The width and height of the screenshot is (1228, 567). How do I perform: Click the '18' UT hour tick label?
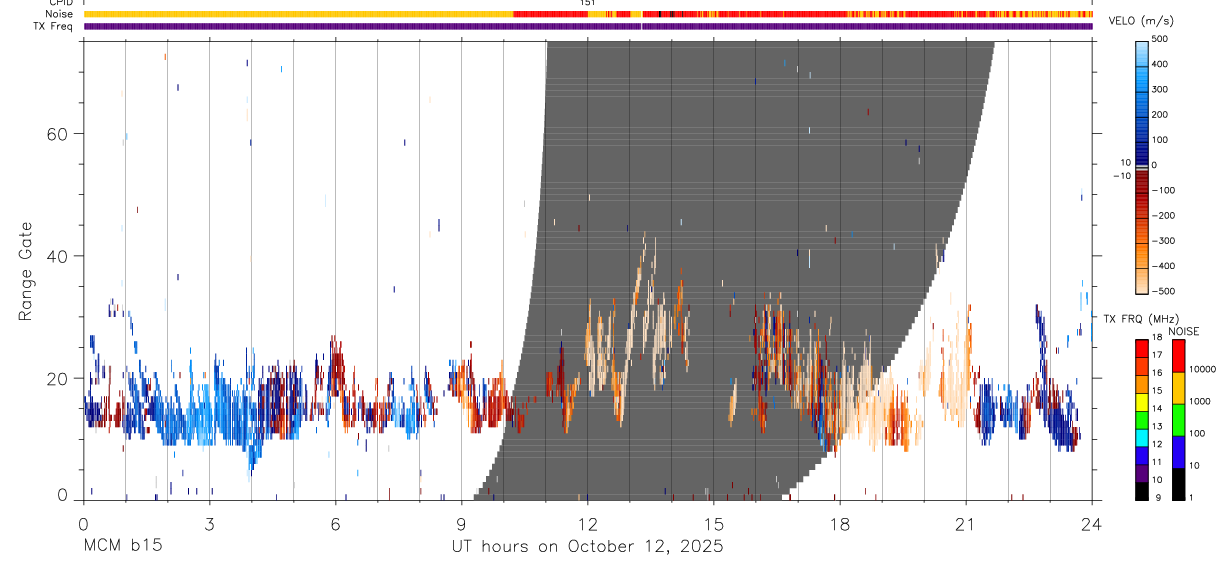[x=840, y=523]
